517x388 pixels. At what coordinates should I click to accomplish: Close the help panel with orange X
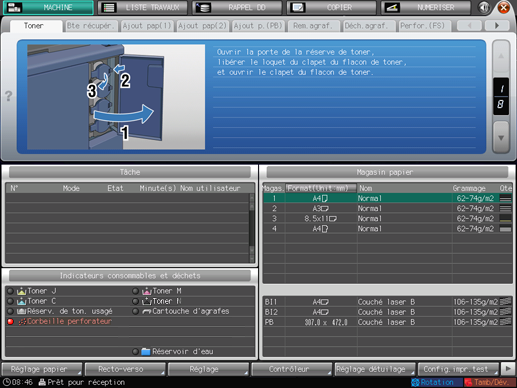coord(504,7)
